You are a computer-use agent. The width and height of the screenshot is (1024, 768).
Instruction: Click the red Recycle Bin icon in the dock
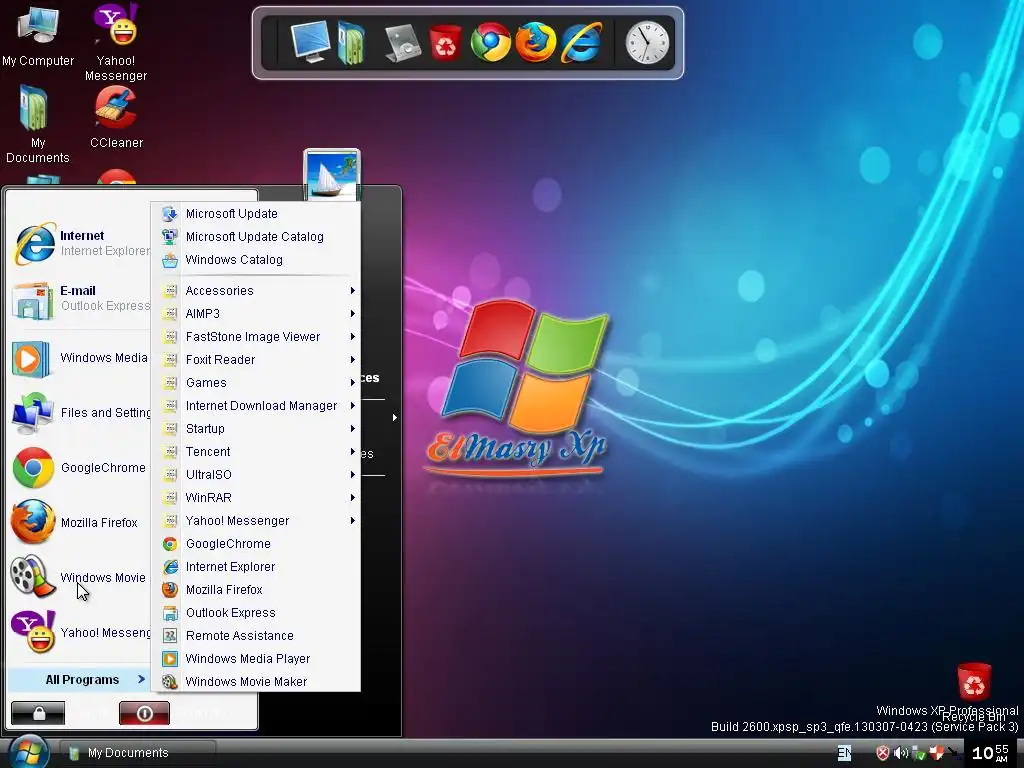point(445,42)
